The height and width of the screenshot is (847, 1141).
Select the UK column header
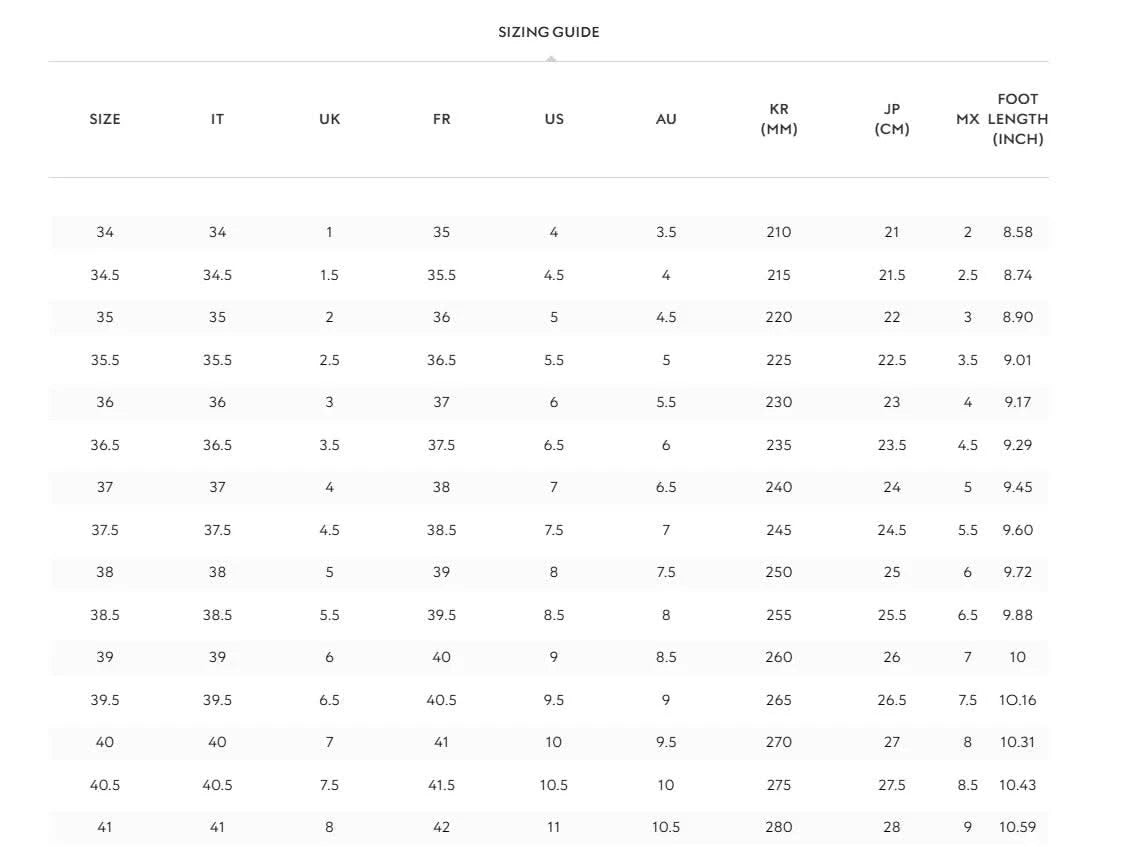[x=329, y=119]
